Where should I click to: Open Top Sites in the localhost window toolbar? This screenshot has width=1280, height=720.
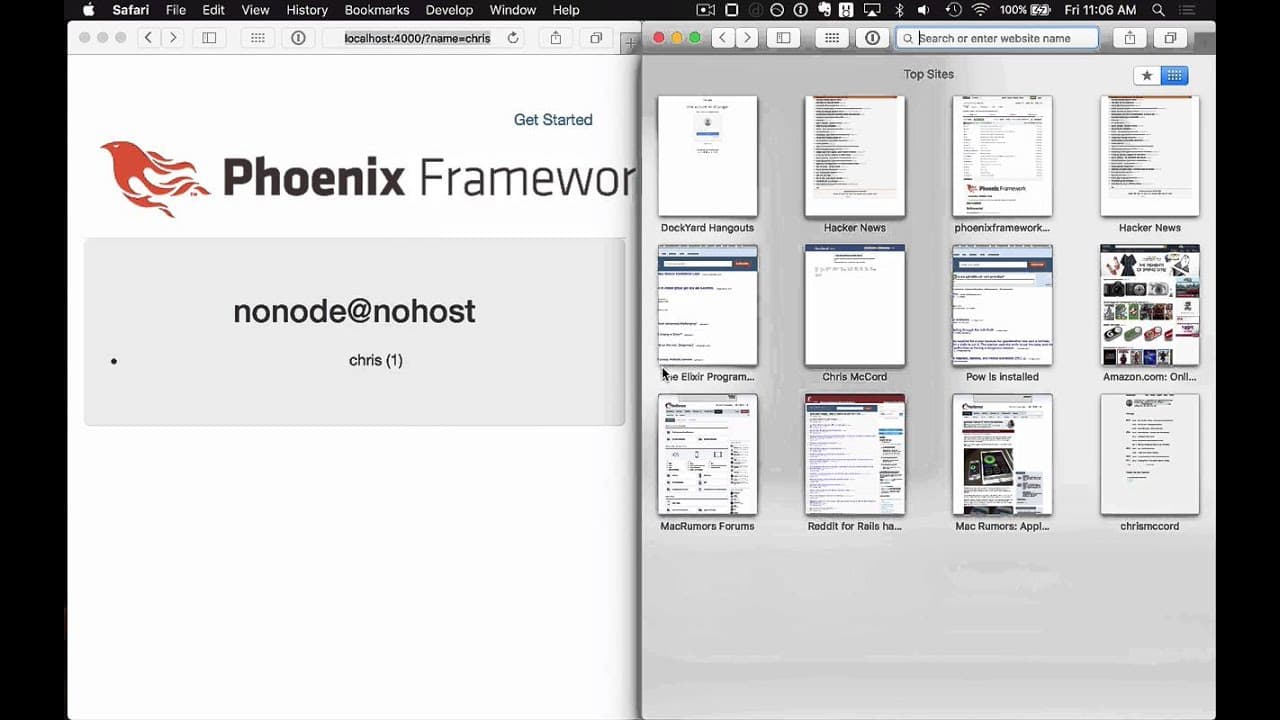tap(258, 38)
